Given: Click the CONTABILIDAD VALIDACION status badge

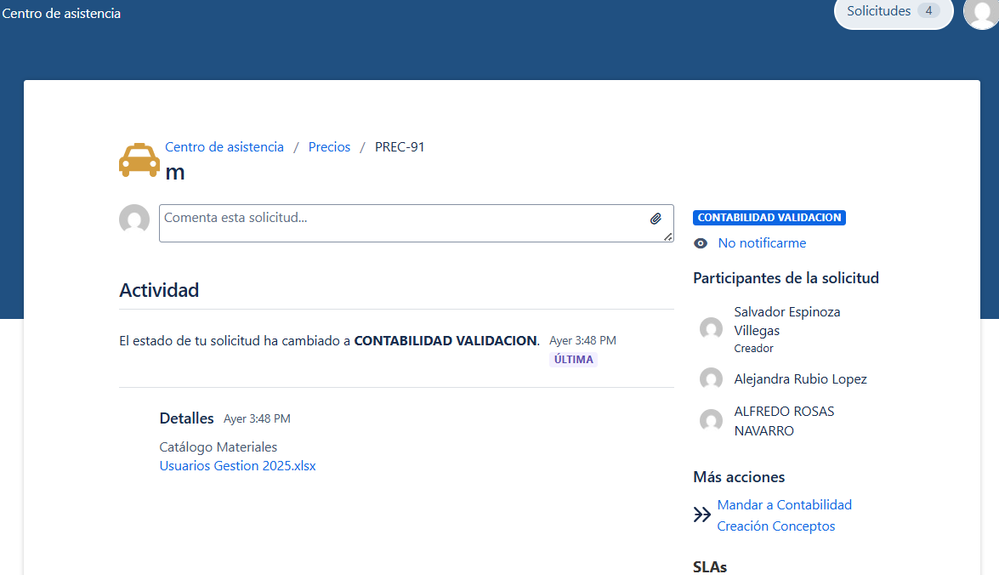Looking at the screenshot, I should (x=769, y=218).
